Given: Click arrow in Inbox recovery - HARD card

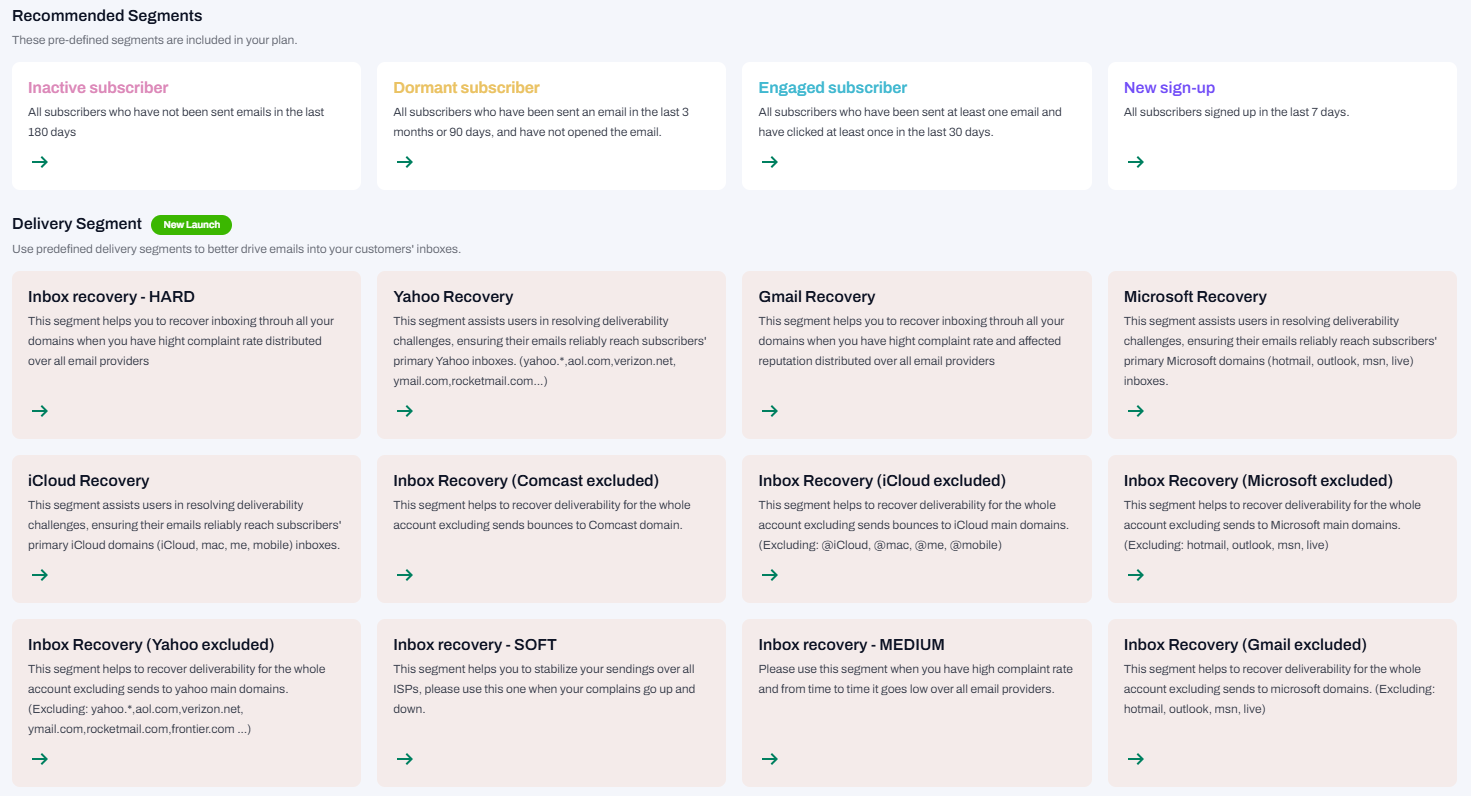Looking at the screenshot, I should pos(39,411).
